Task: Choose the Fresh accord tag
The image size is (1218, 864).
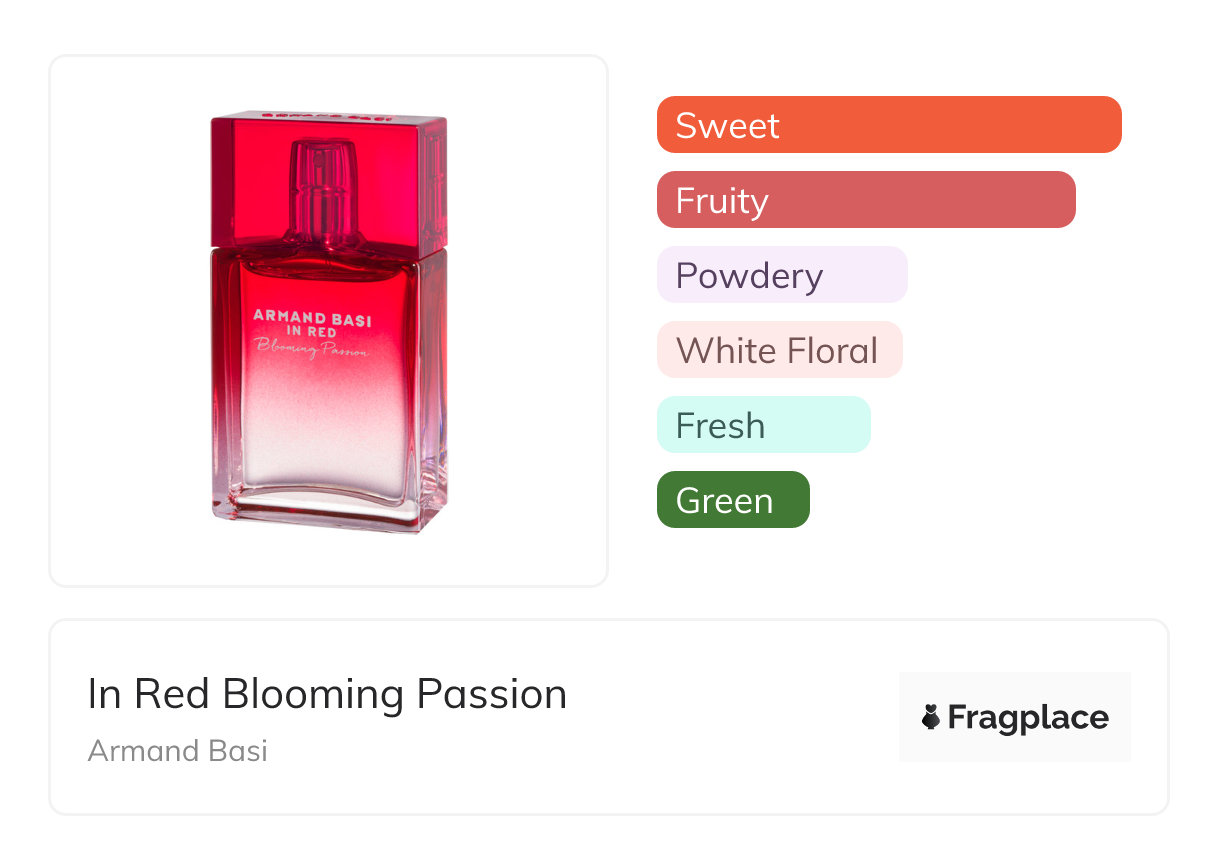Action: tap(763, 425)
